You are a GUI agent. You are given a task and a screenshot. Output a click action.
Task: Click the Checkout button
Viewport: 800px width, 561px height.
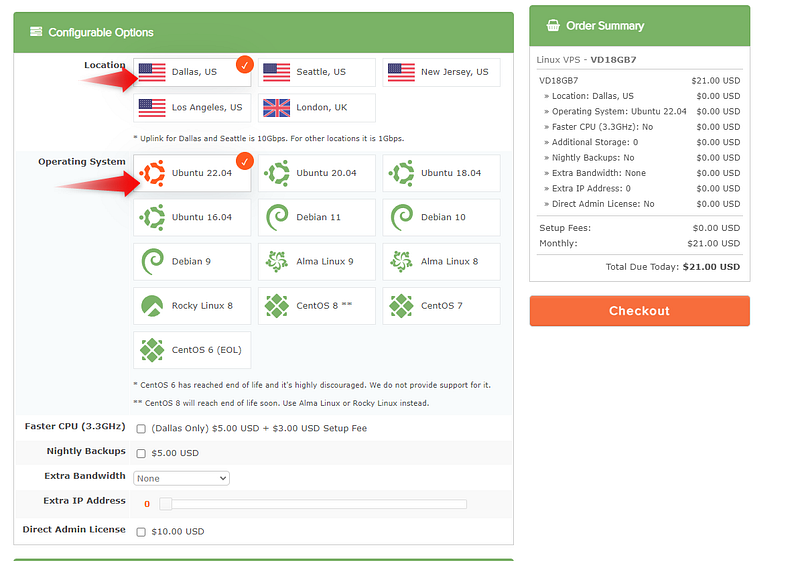pyautogui.click(x=639, y=311)
